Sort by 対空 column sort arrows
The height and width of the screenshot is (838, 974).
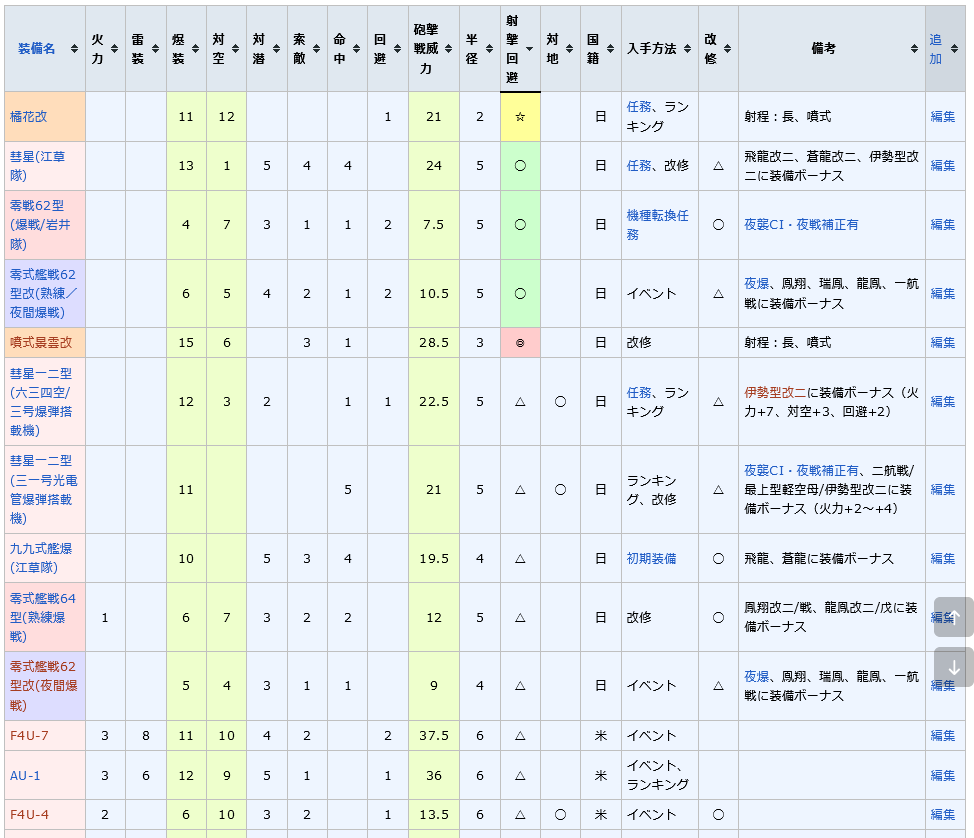coord(235,49)
